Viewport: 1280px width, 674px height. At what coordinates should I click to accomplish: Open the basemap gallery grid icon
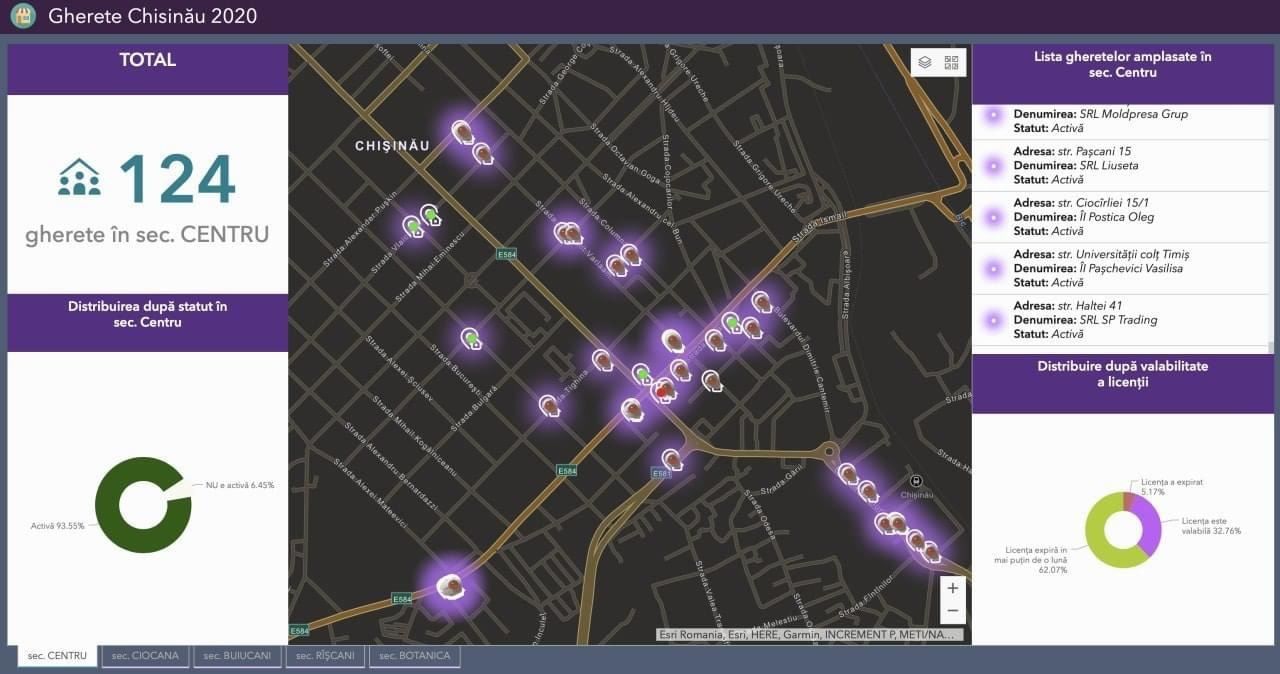(x=951, y=62)
